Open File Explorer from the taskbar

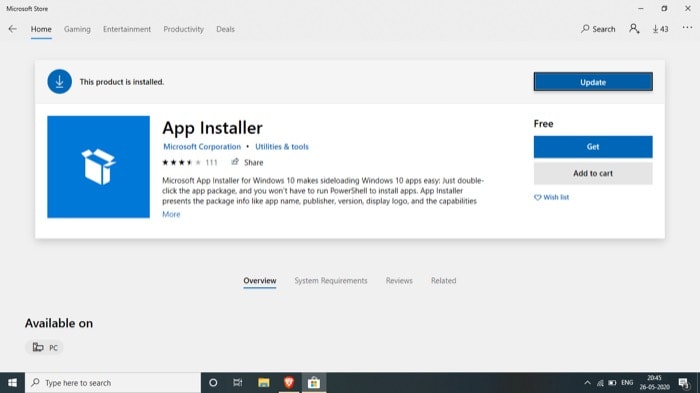pyautogui.click(x=263, y=383)
